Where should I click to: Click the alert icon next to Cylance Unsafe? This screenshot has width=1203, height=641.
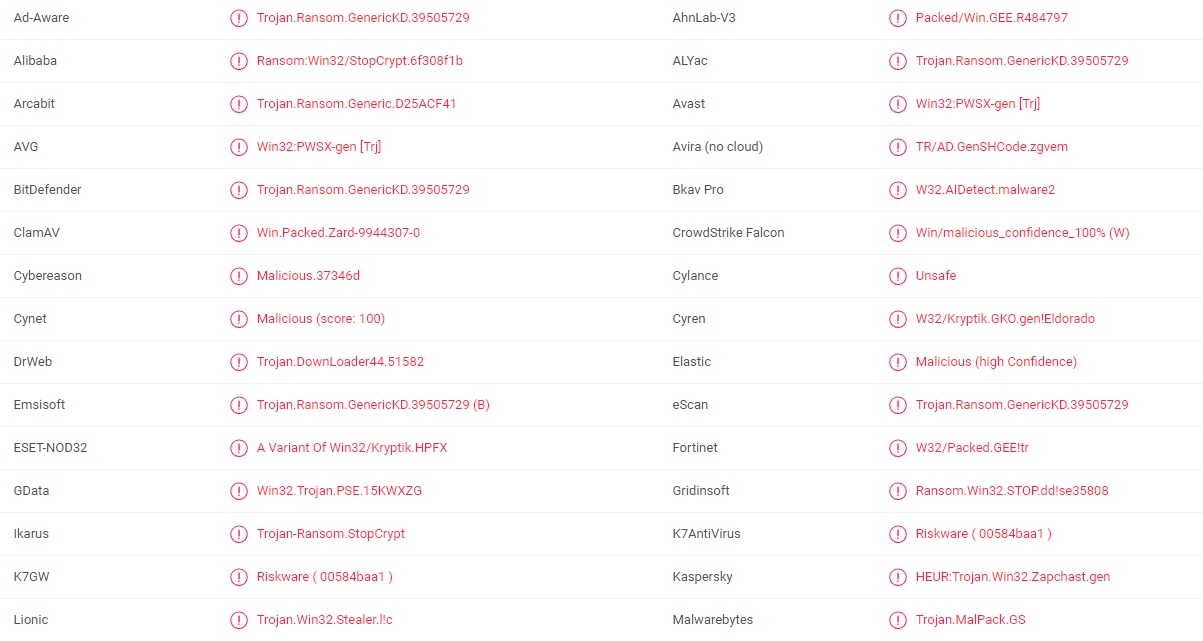(897, 276)
